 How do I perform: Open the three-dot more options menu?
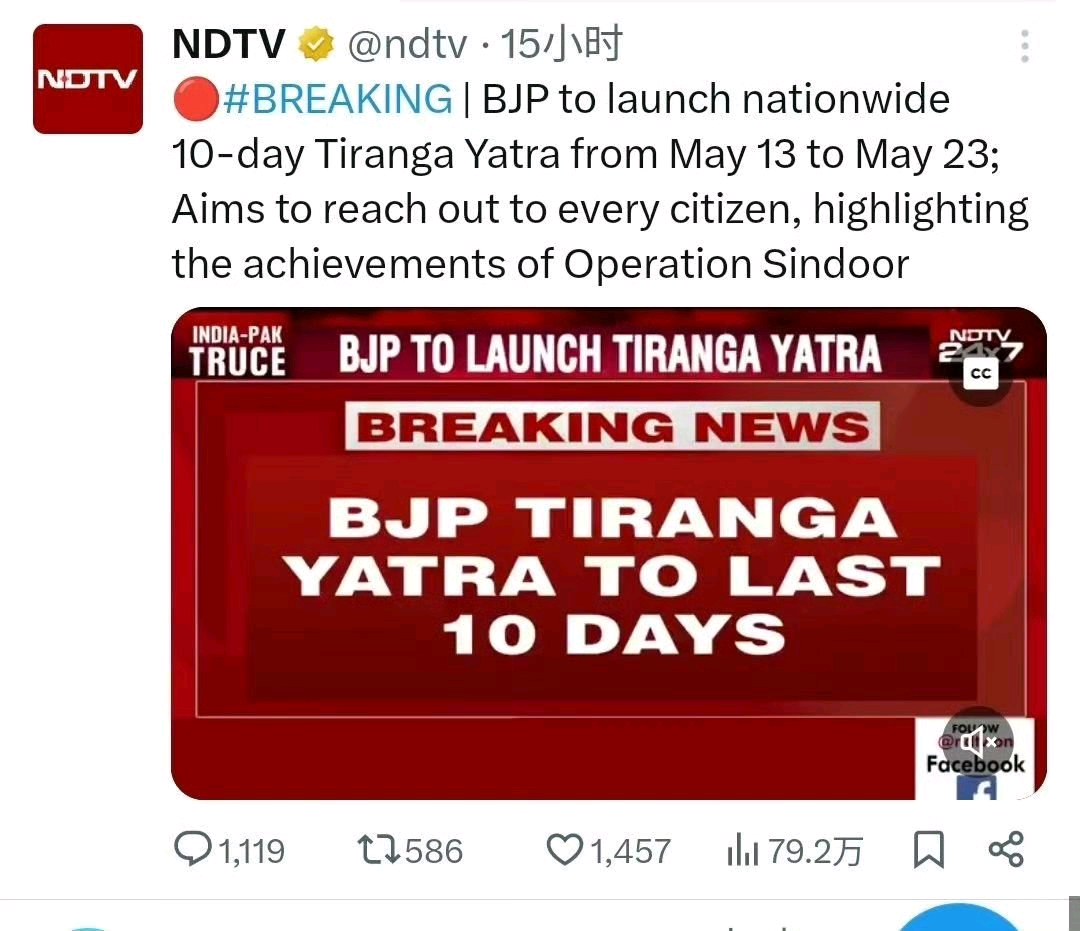[1025, 46]
